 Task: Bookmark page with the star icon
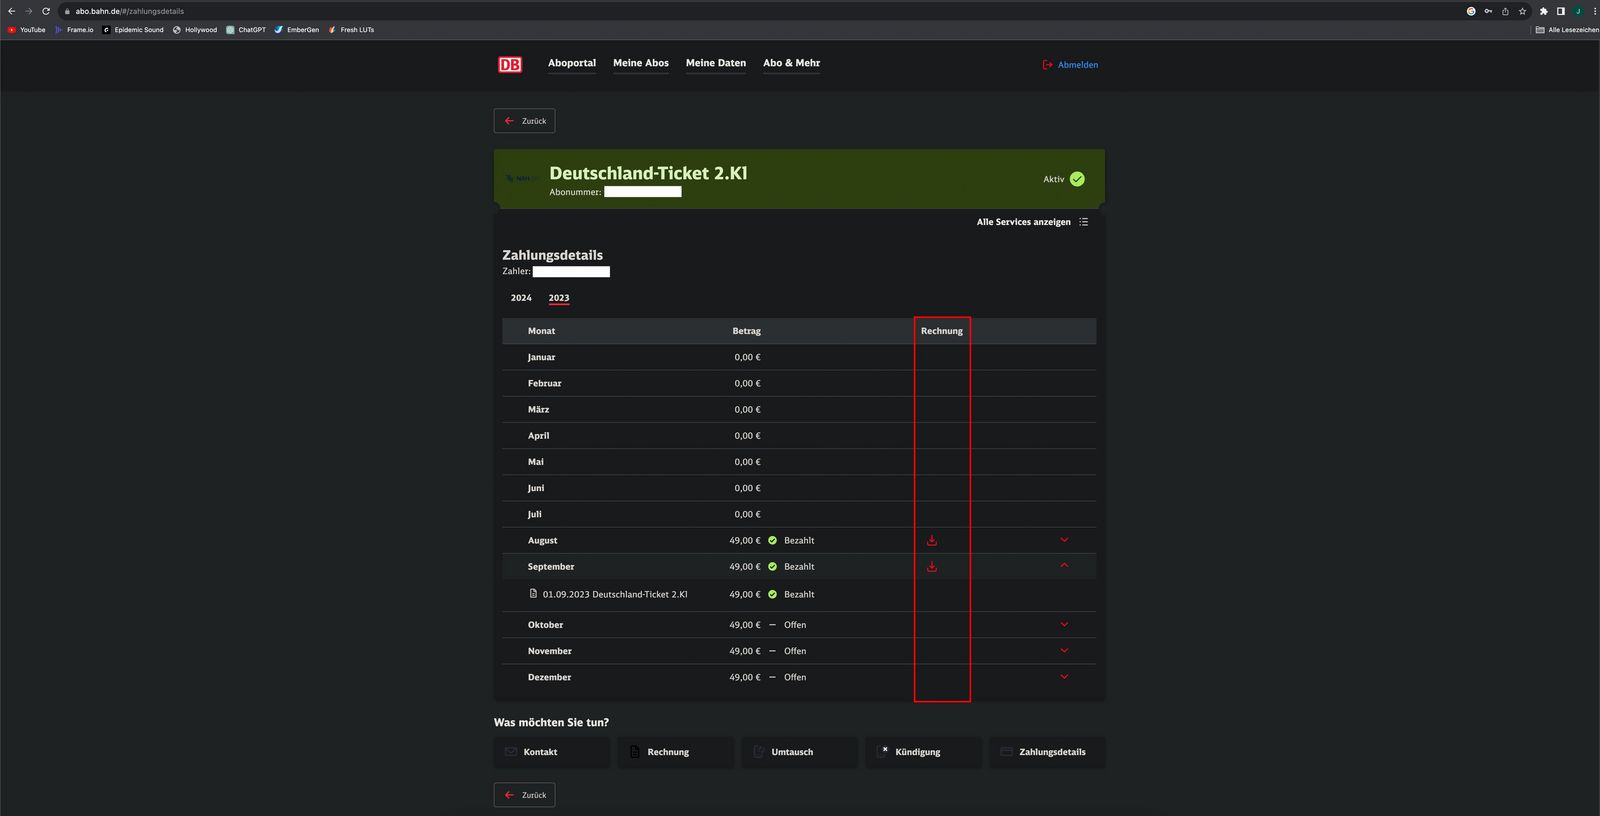click(x=1522, y=11)
